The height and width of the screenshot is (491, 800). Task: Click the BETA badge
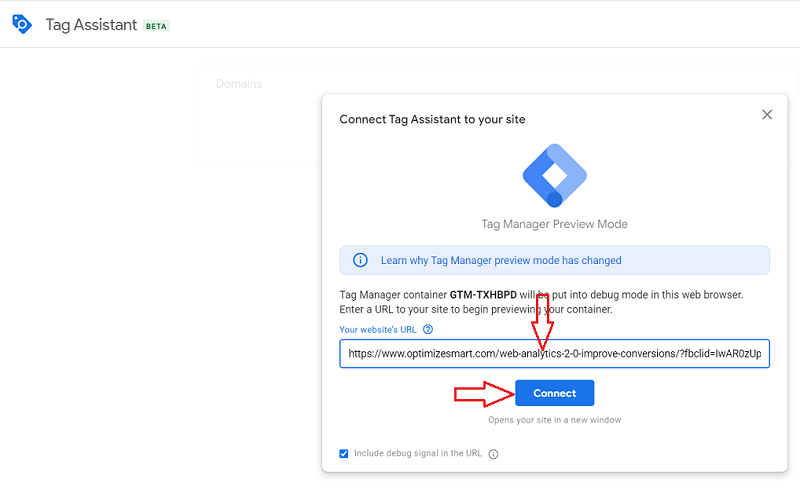click(156, 26)
